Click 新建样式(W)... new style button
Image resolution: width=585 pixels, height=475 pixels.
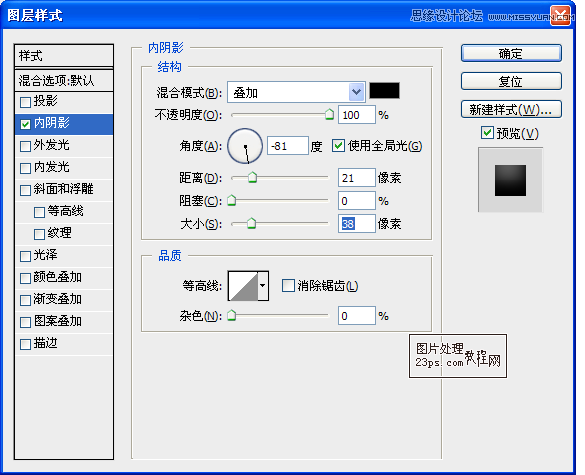(511, 109)
